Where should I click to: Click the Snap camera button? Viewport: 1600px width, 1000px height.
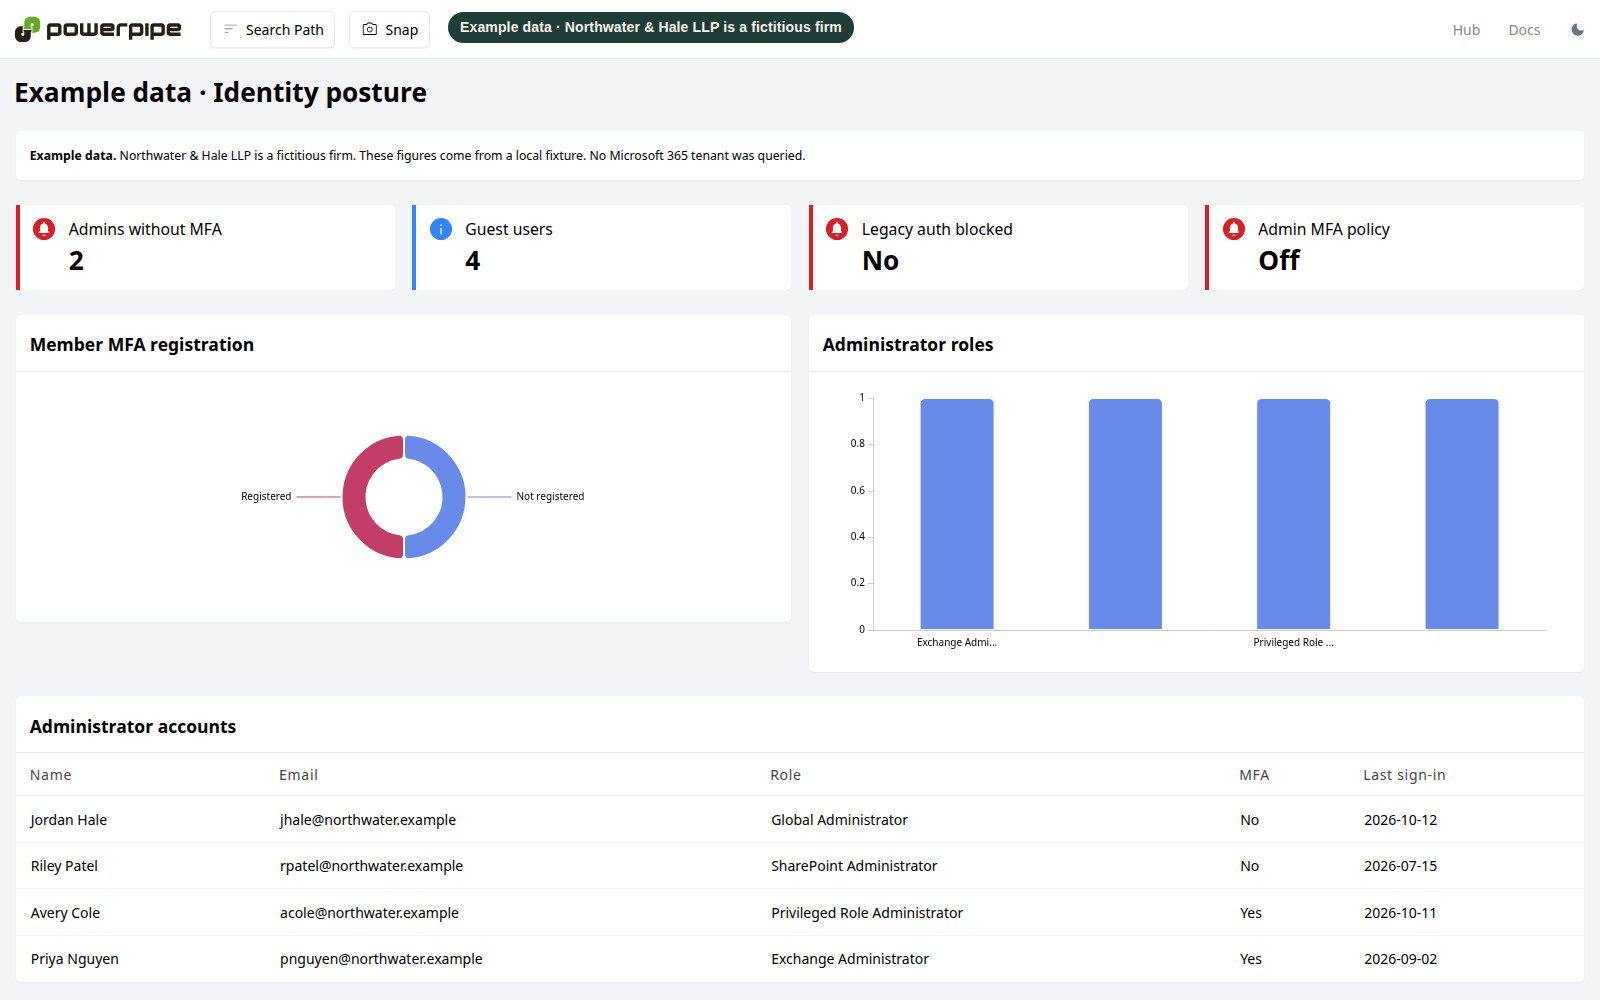pyautogui.click(x=390, y=30)
